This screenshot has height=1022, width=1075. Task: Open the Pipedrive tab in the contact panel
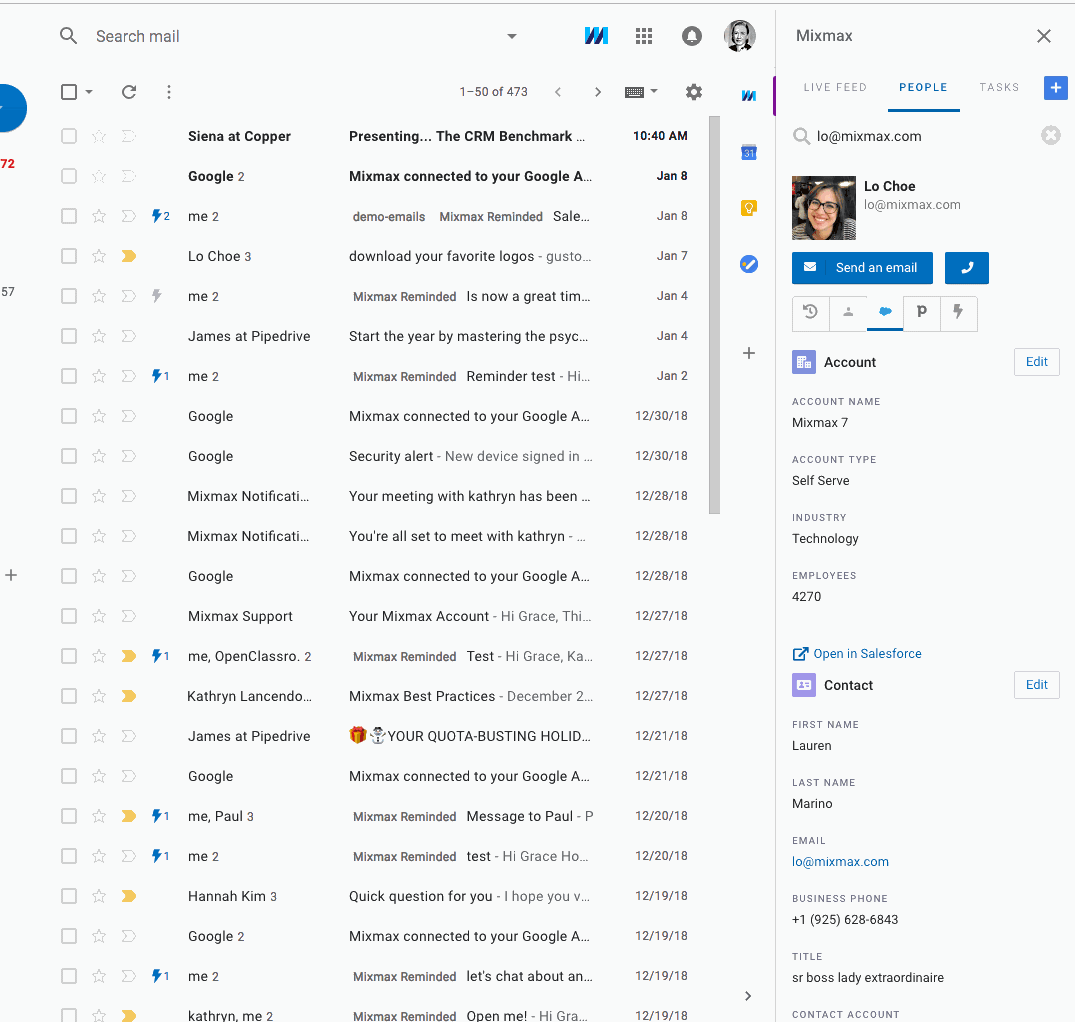tap(921, 313)
